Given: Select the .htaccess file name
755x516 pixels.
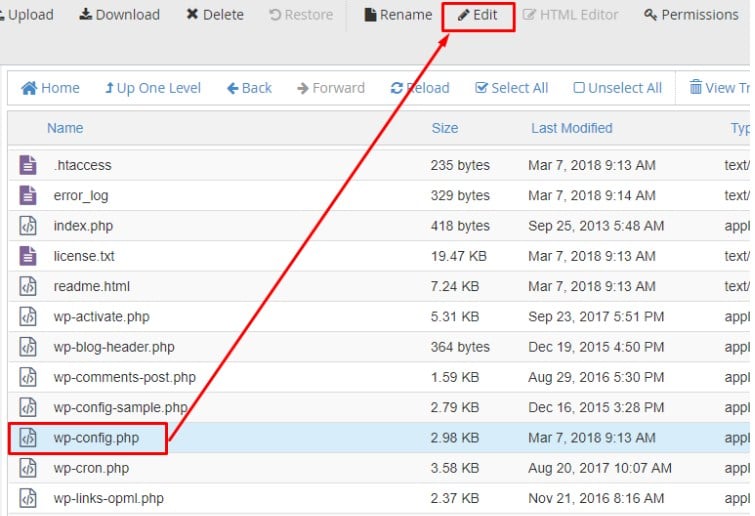Looking at the screenshot, I should [83, 165].
